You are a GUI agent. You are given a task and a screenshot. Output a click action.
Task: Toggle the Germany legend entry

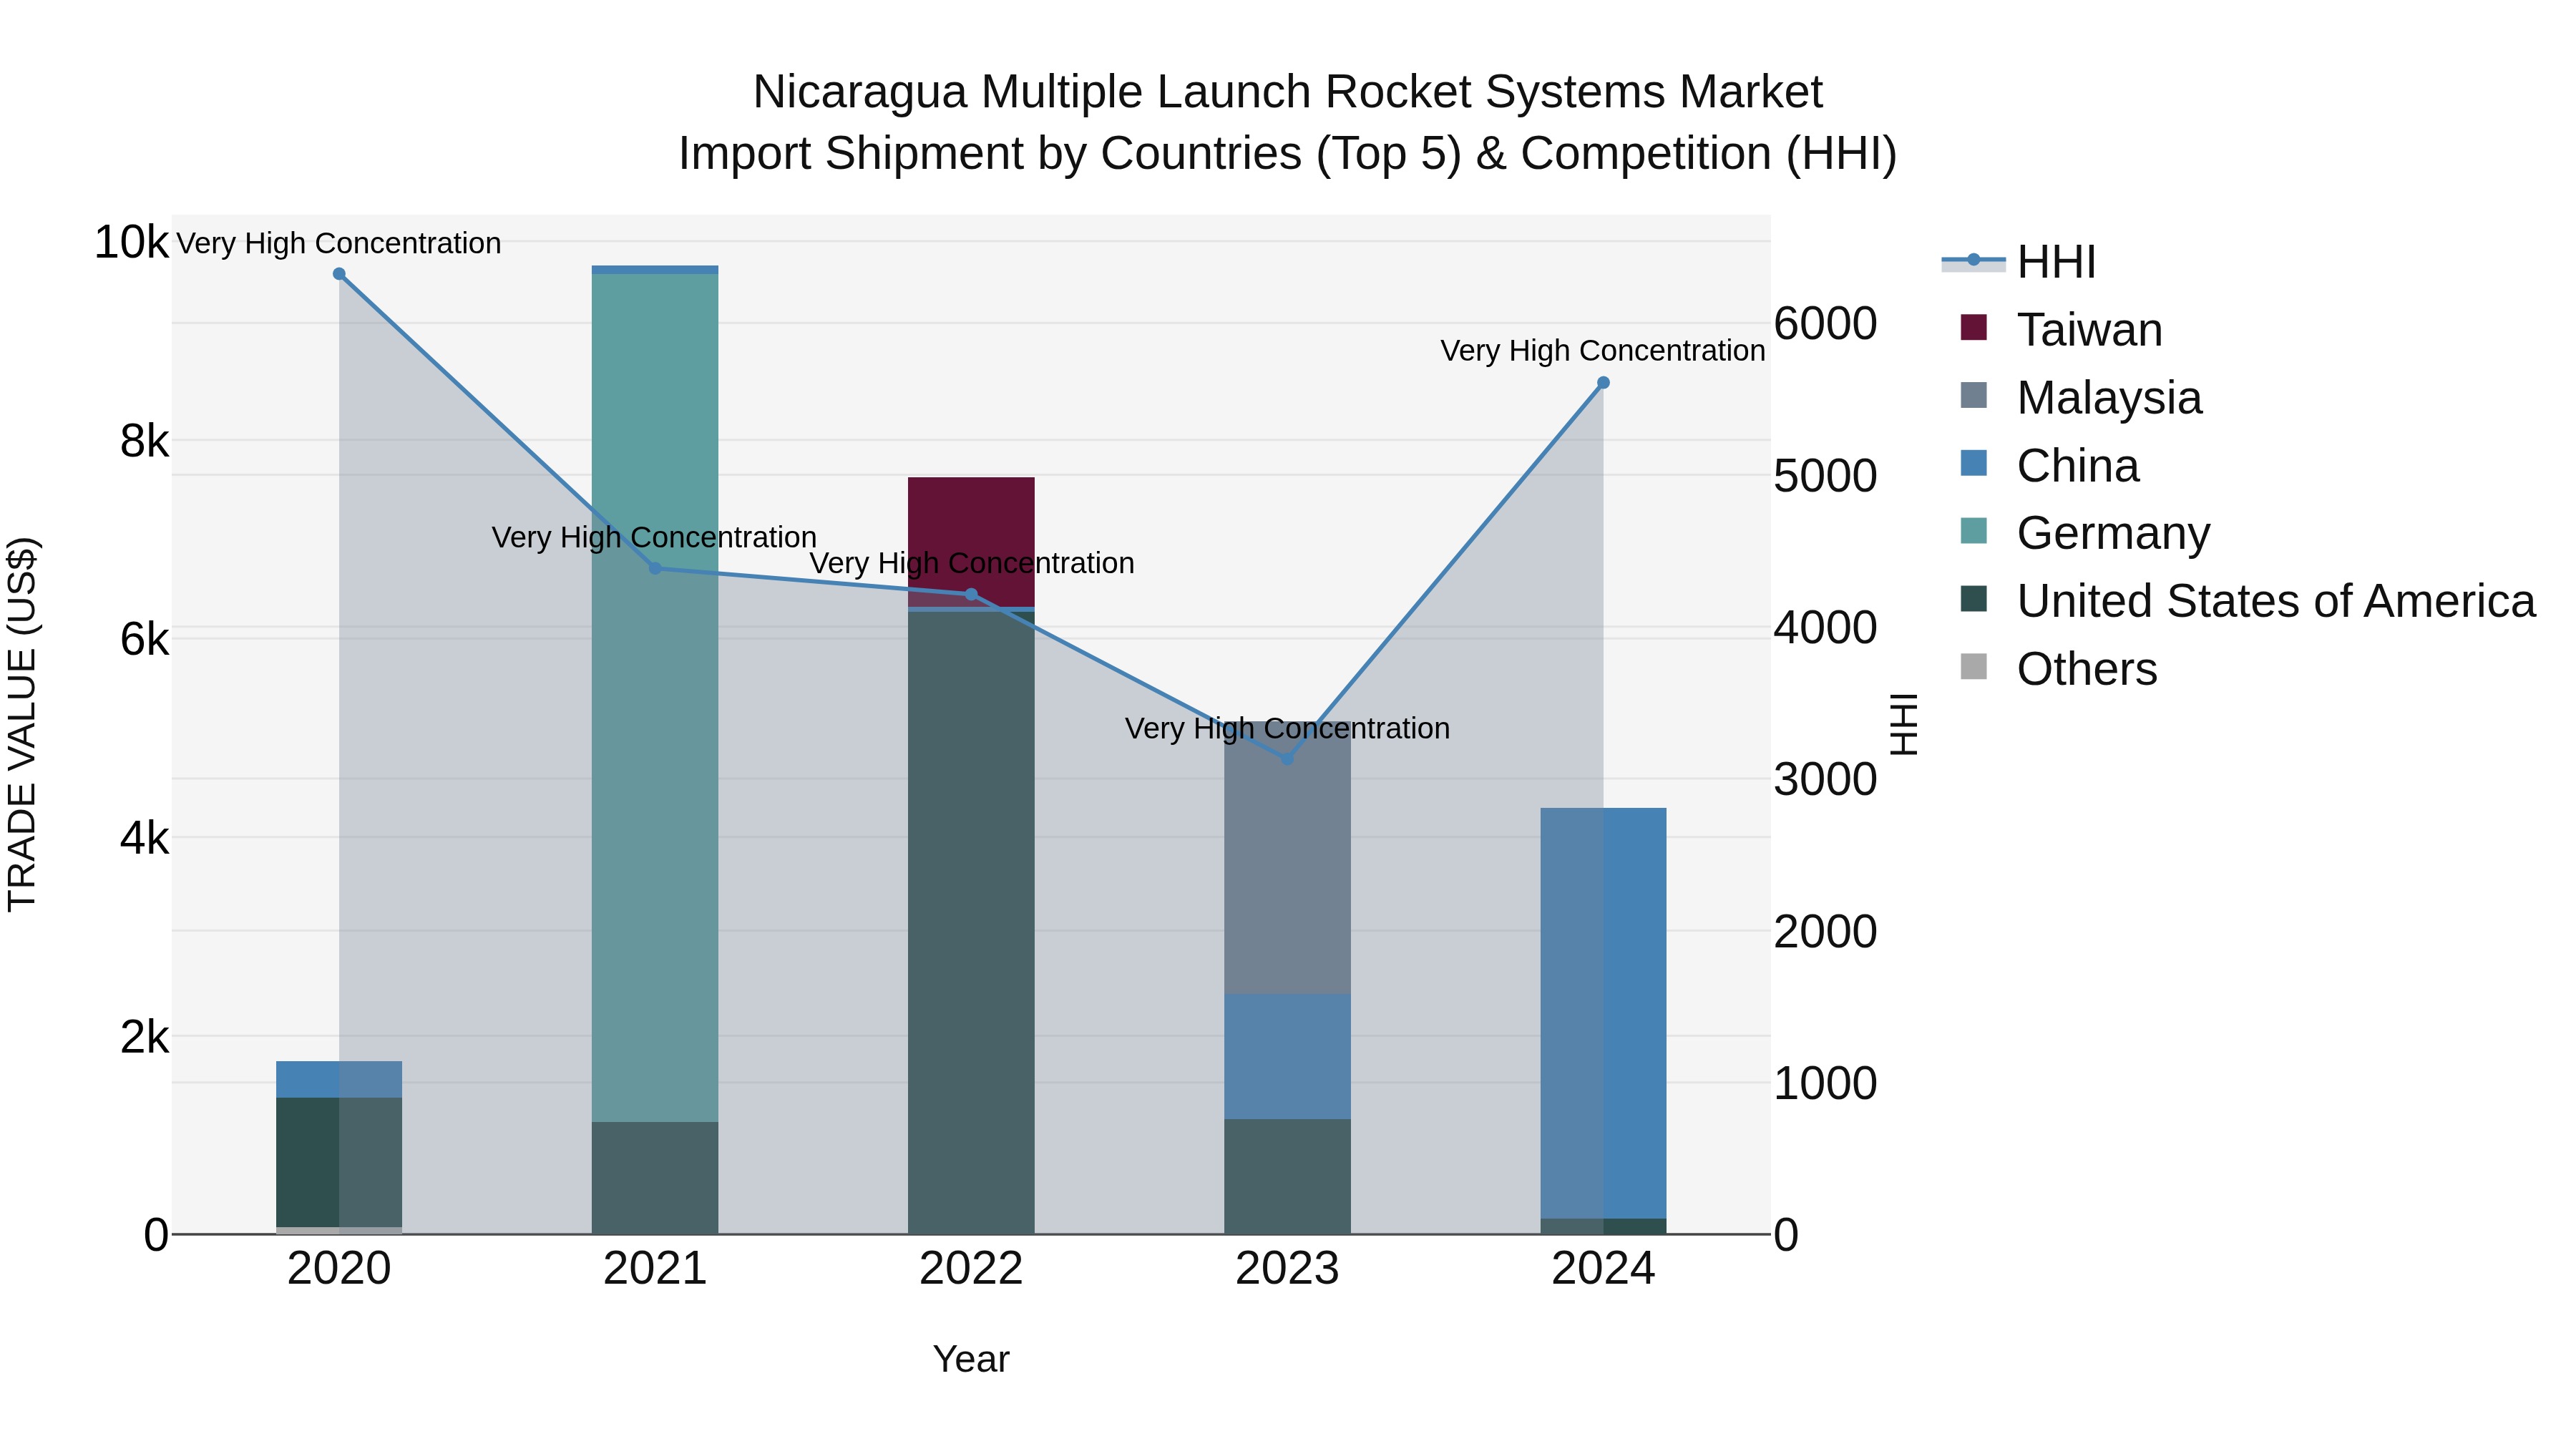(2085, 533)
